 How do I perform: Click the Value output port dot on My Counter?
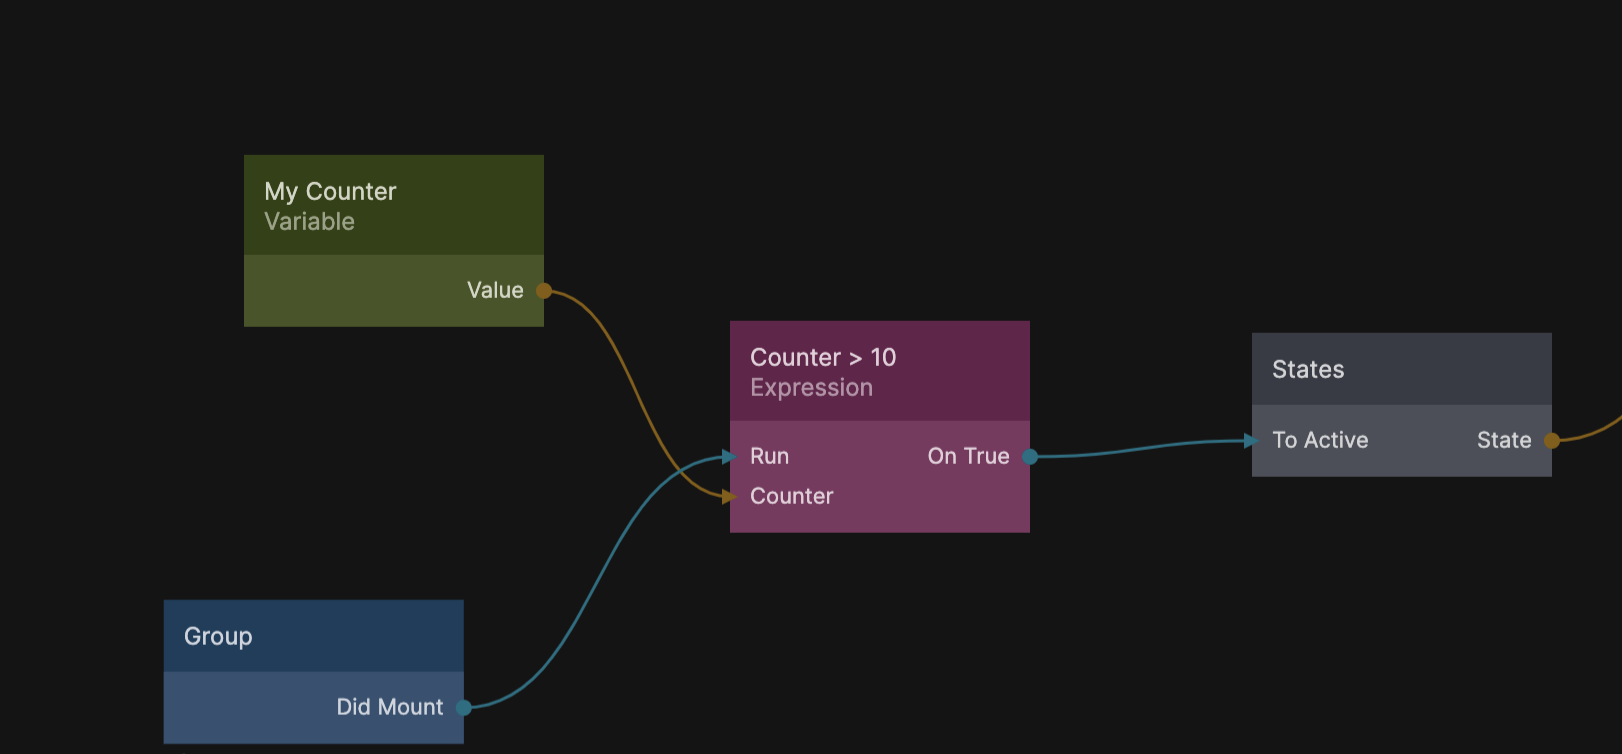coord(544,291)
